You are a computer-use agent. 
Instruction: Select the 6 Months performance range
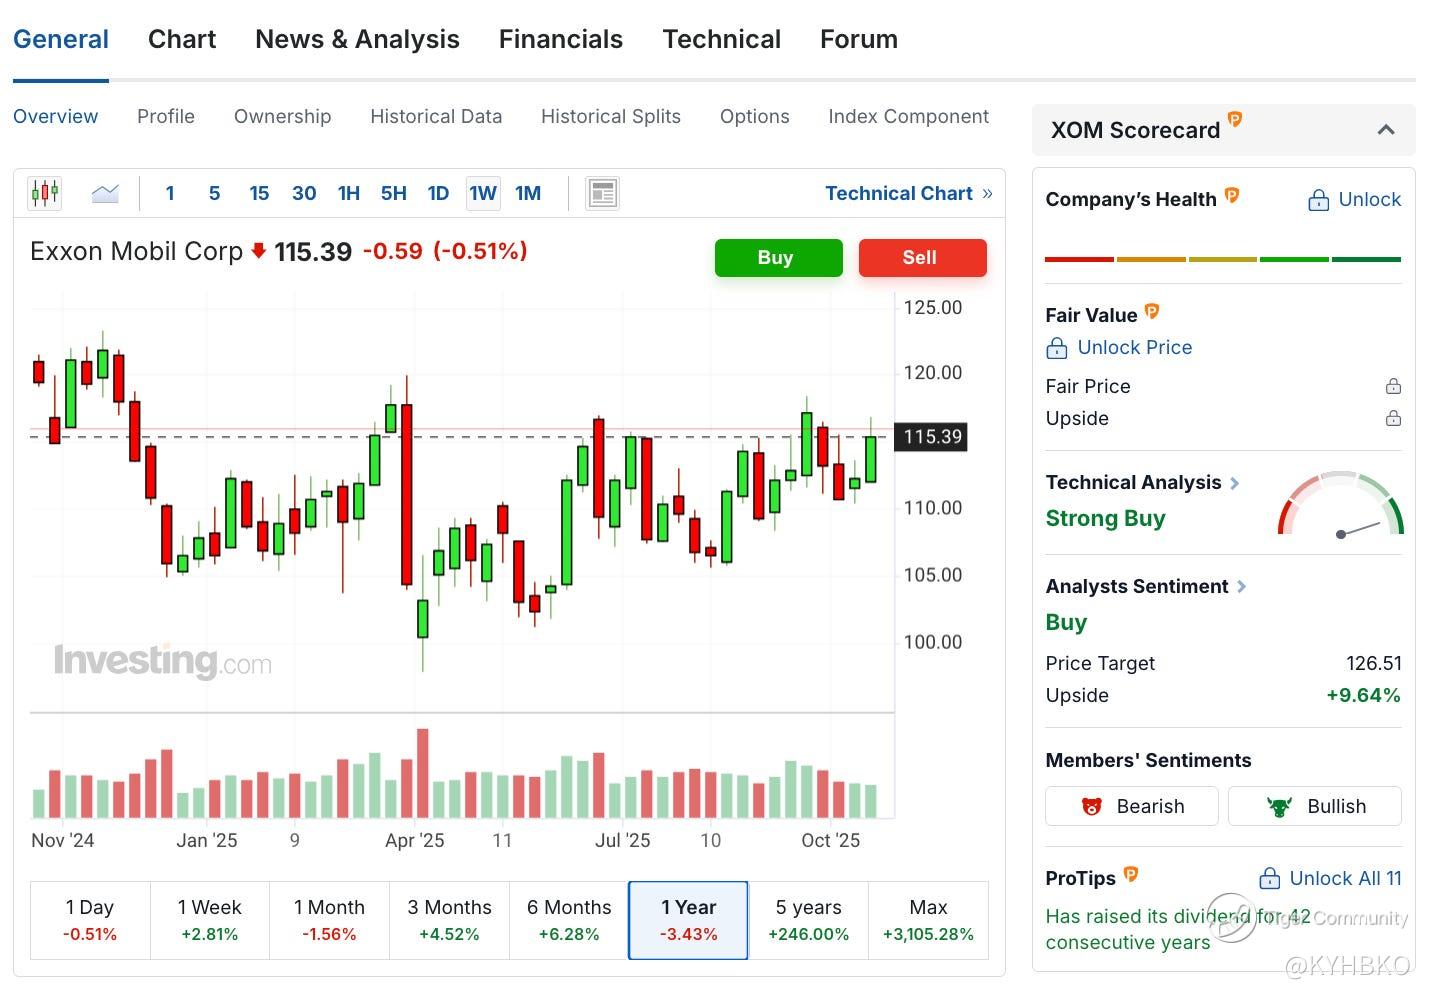(x=569, y=920)
